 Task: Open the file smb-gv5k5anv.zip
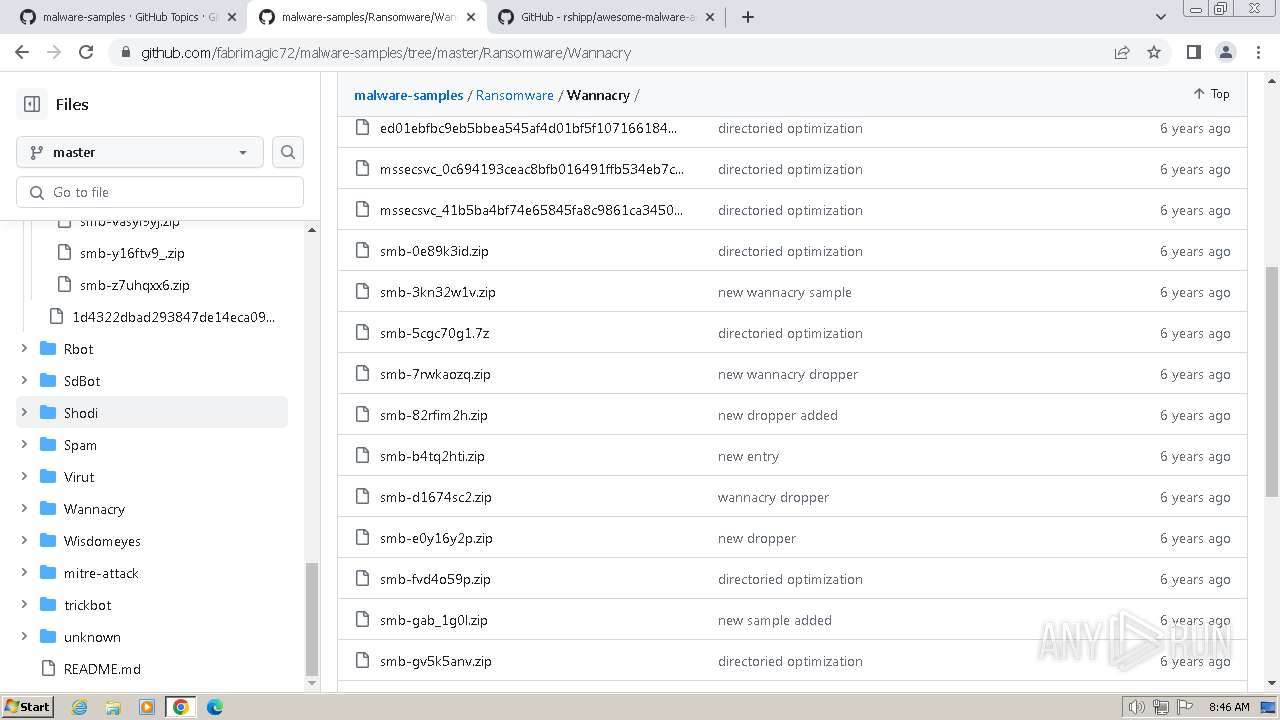(x=436, y=661)
